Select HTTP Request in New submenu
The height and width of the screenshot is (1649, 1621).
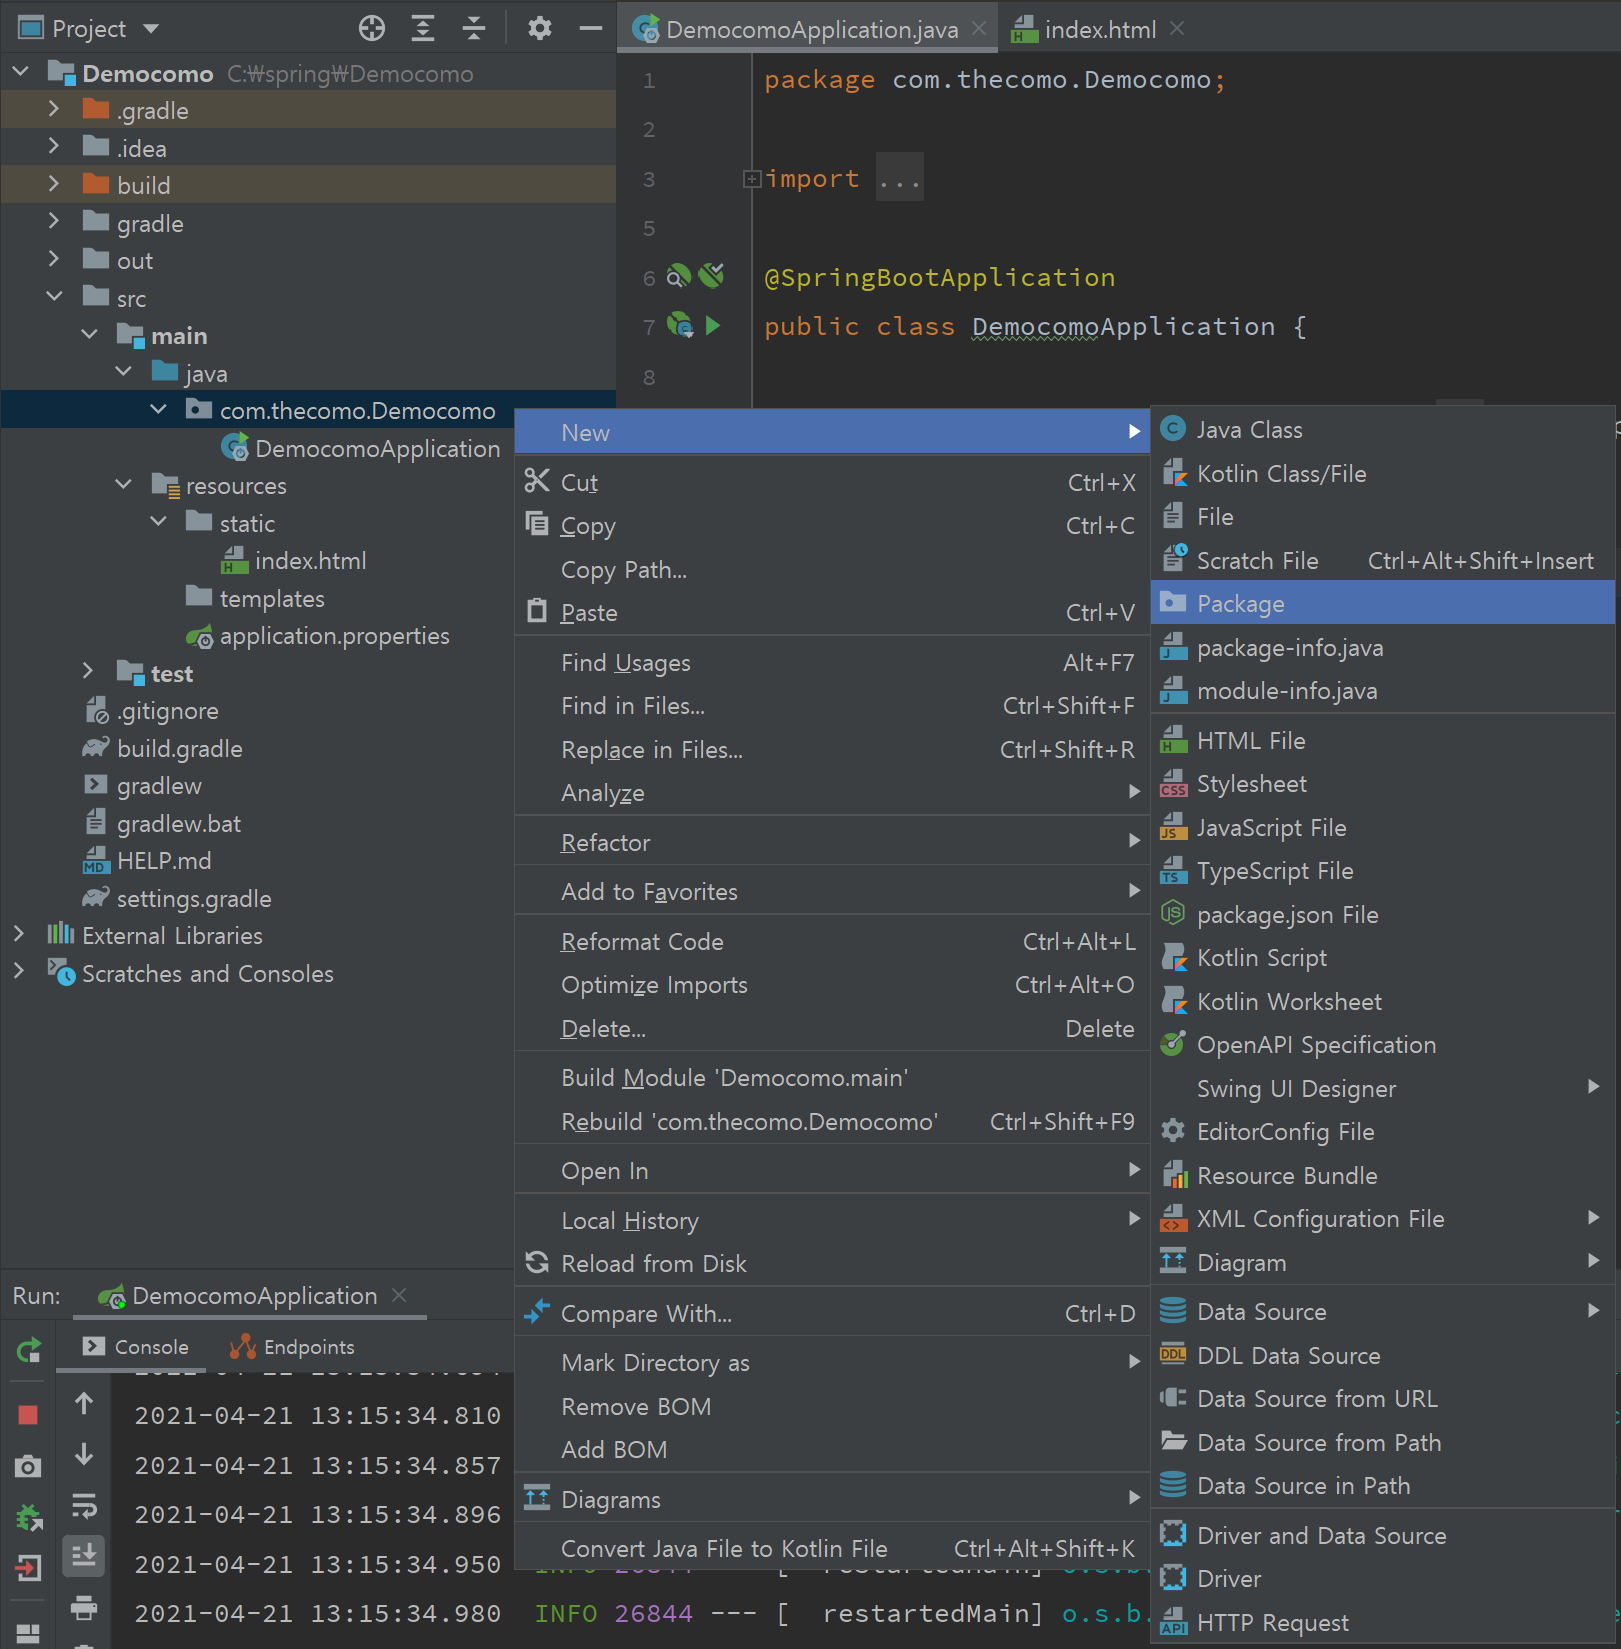pyautogui.click(x=1383, y=1622)
